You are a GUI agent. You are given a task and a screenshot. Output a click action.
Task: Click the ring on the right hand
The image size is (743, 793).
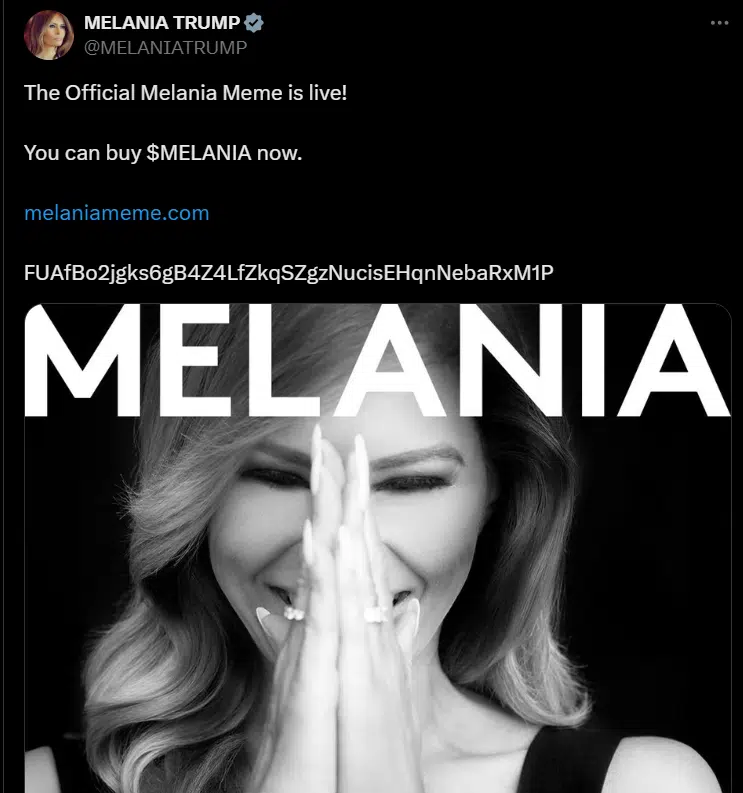(378, 613)
